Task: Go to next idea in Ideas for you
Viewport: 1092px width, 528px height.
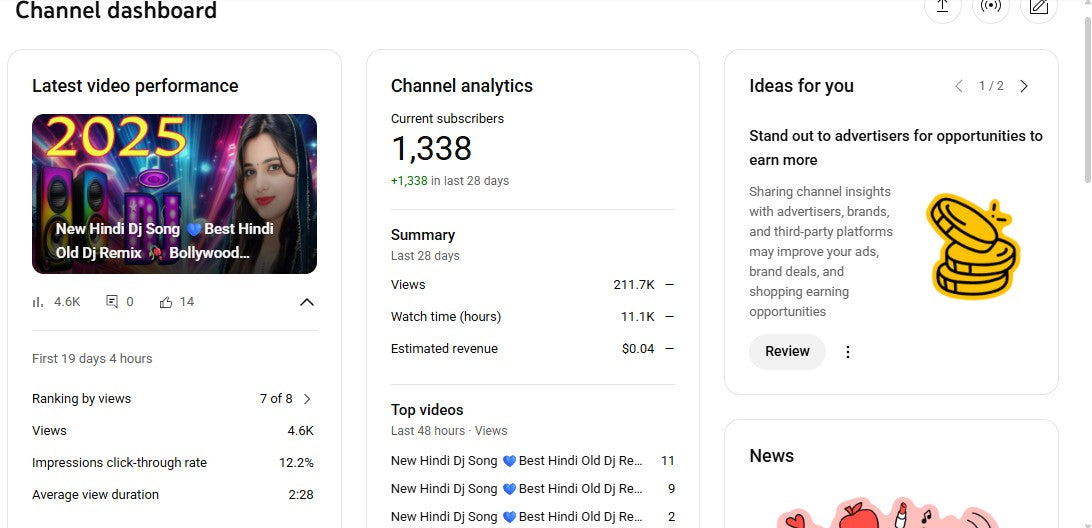Action: point(1024,87)
